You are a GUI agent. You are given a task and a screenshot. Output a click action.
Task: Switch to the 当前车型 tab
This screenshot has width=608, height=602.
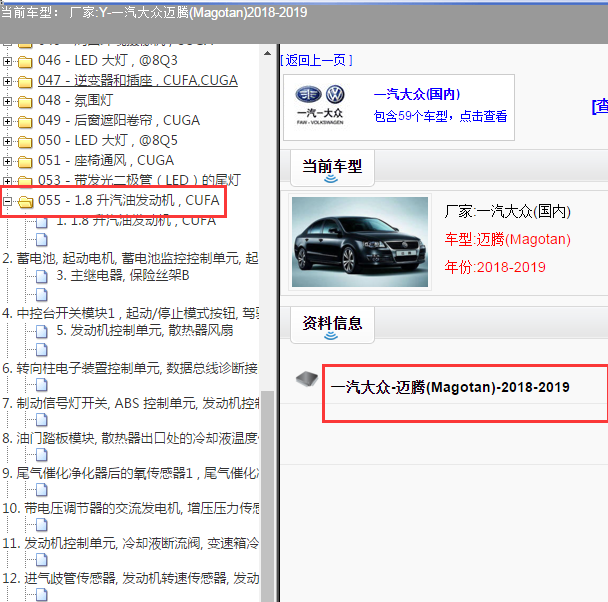coord(332,167)
